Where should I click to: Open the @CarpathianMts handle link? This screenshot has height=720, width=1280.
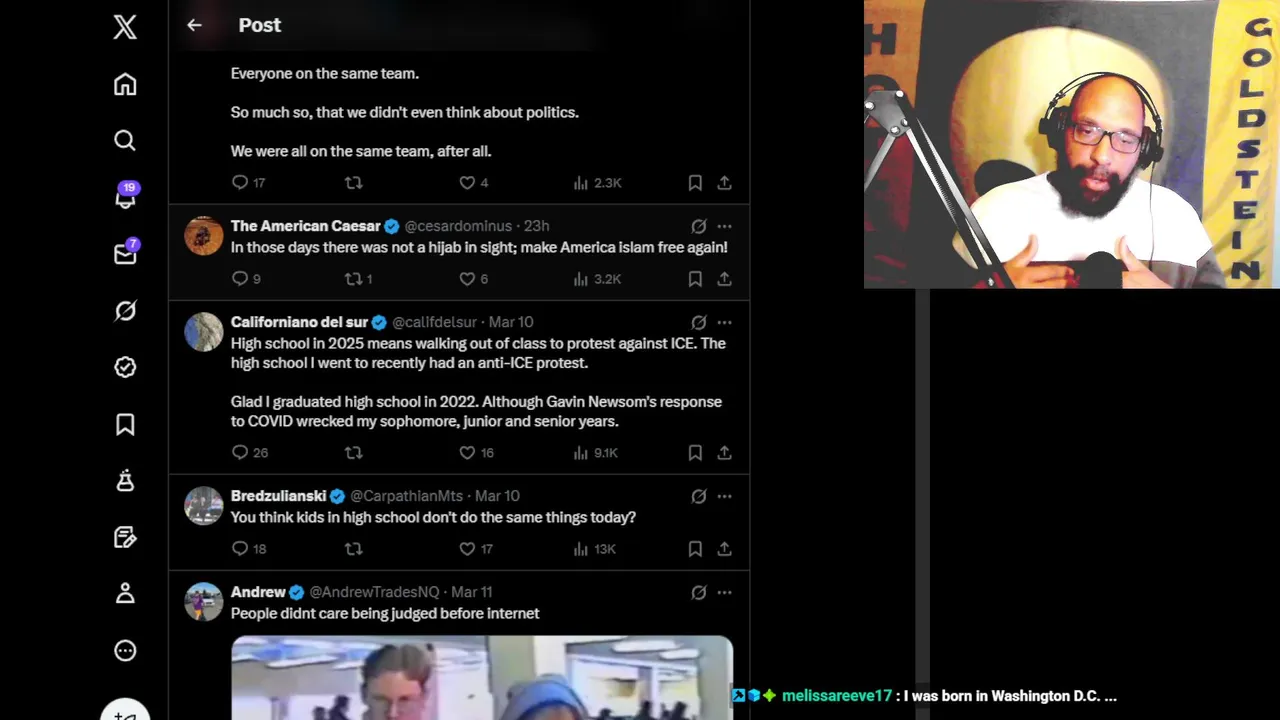(x=406, y=496)
